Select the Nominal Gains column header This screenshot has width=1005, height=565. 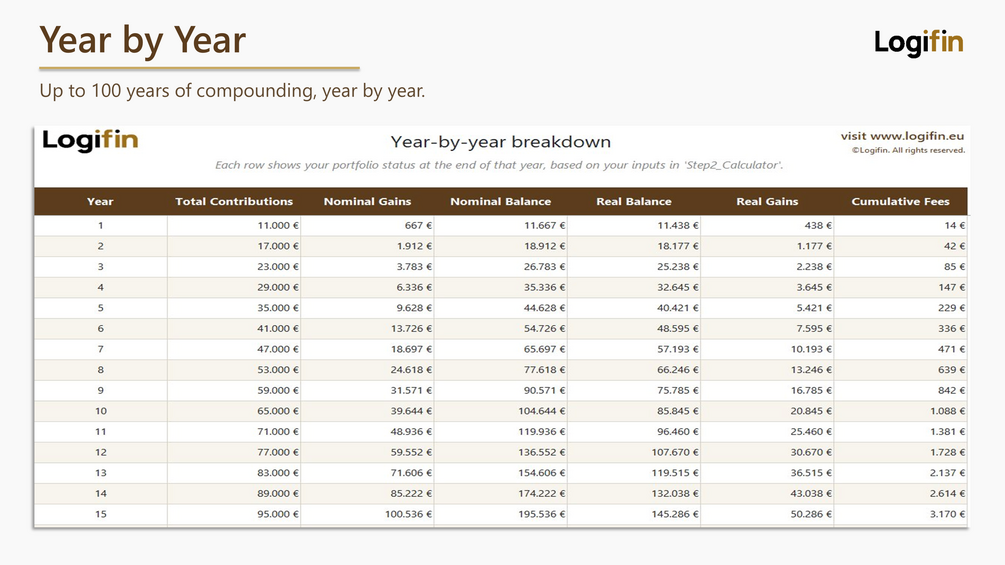(x=367, y=201)
